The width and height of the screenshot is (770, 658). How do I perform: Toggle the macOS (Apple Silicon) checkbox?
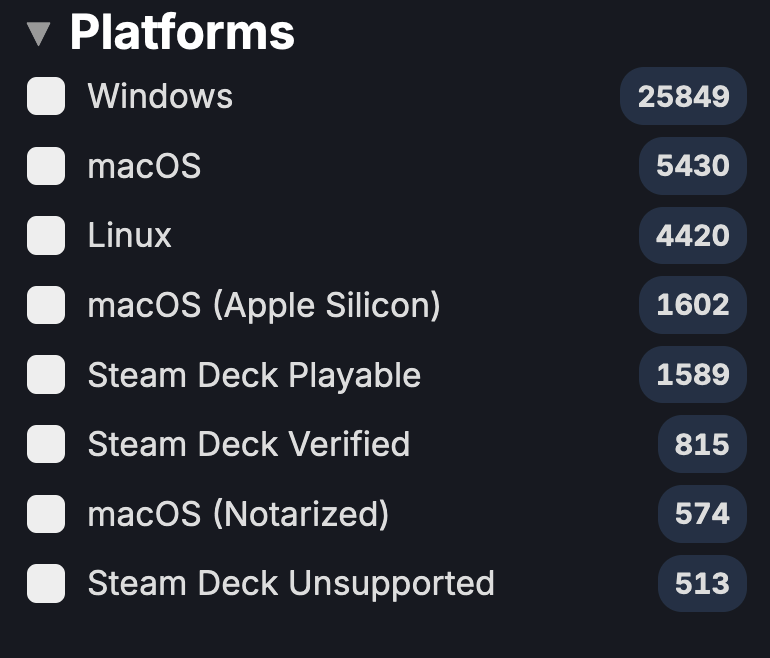pyautogui.click(x=46, y=305)
